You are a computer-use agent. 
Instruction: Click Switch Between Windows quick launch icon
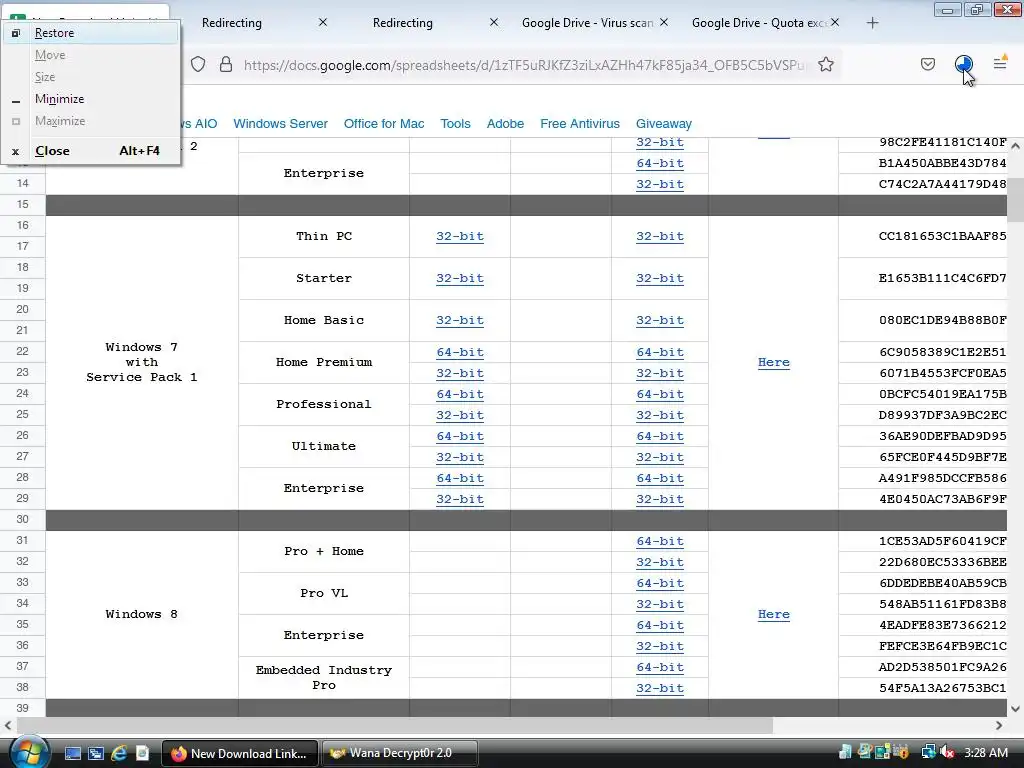tap(95, 753)
